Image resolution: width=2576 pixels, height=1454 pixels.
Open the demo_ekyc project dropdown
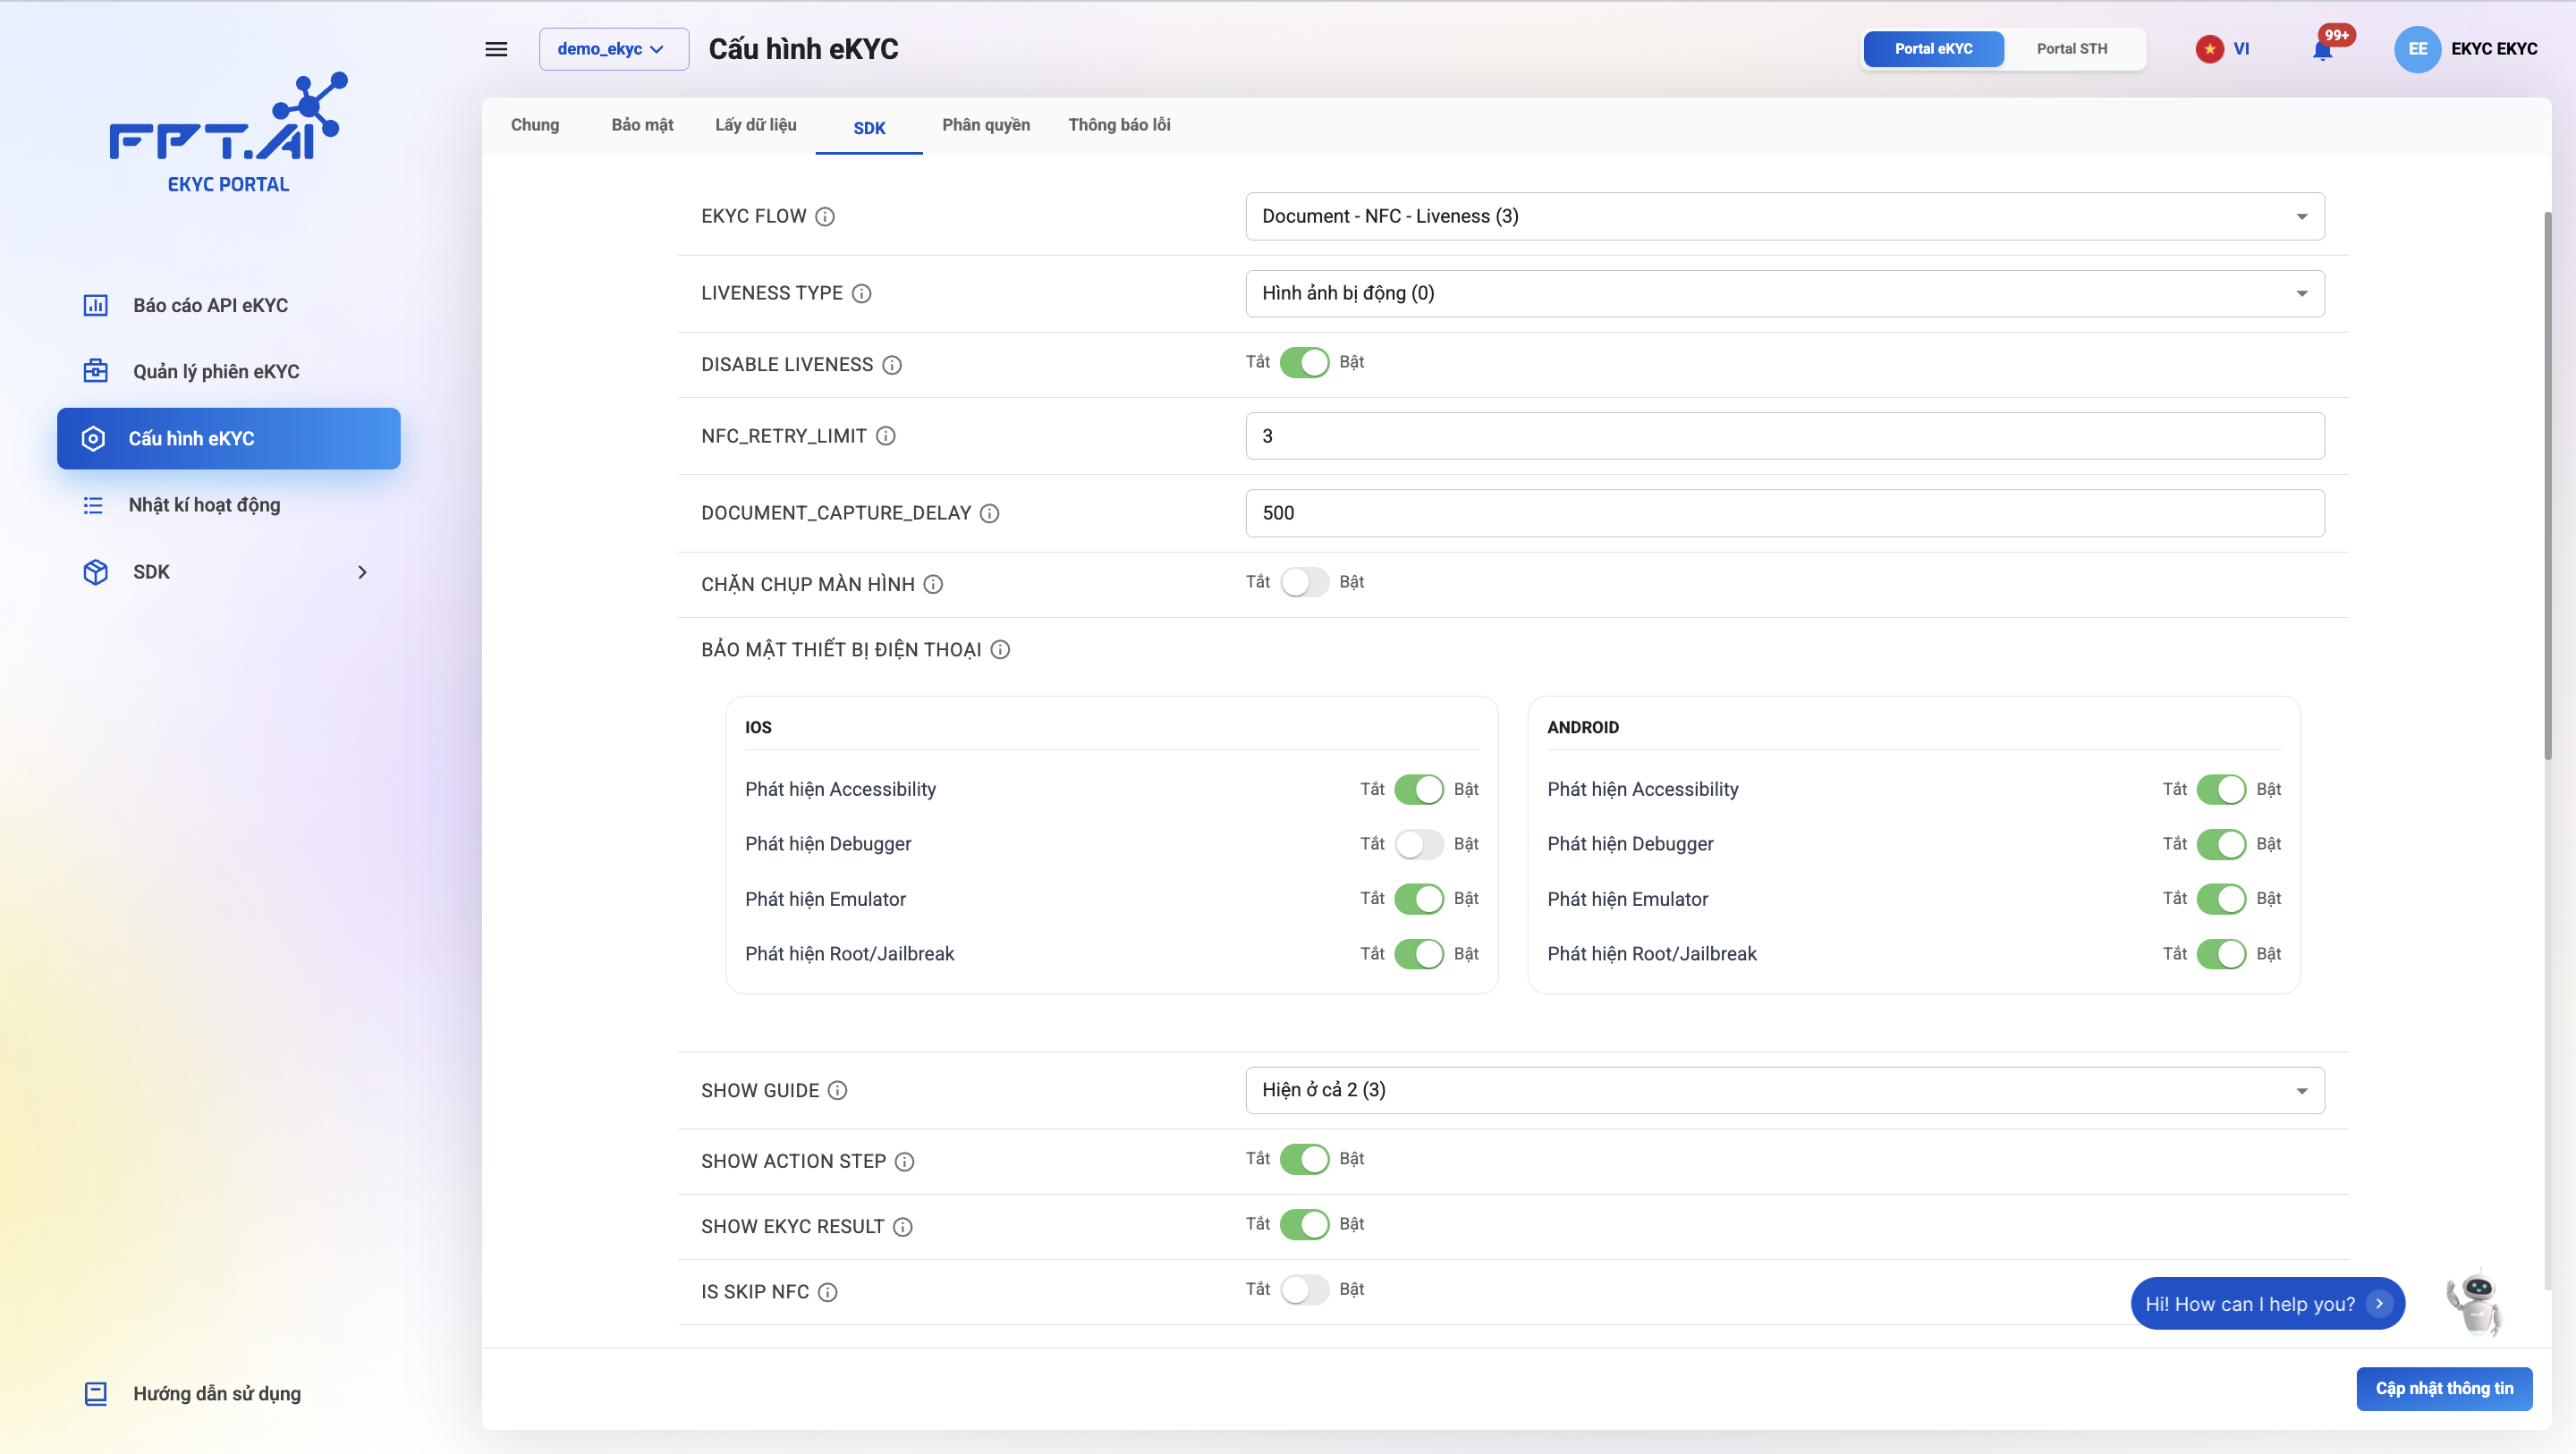[614, 49]
